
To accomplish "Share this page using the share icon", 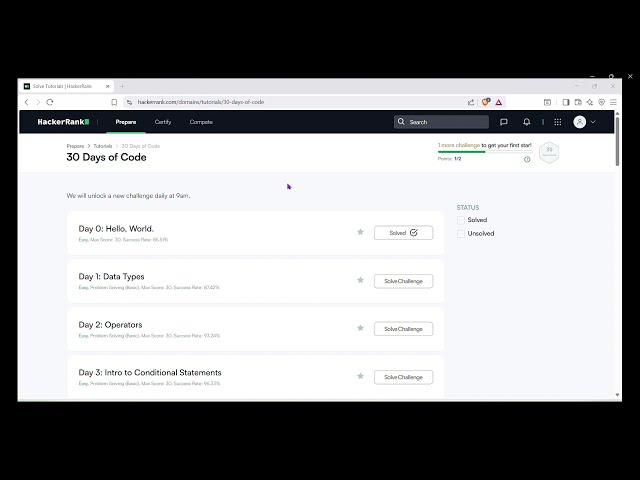I will (471, 102).
